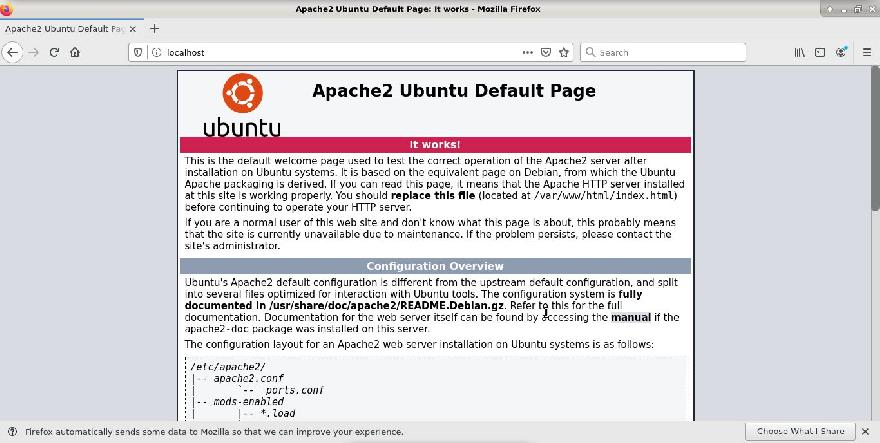The image size is (880, 443).
Task: Click 'mods-enabled' in the config tree
Action: pos(249,402)
